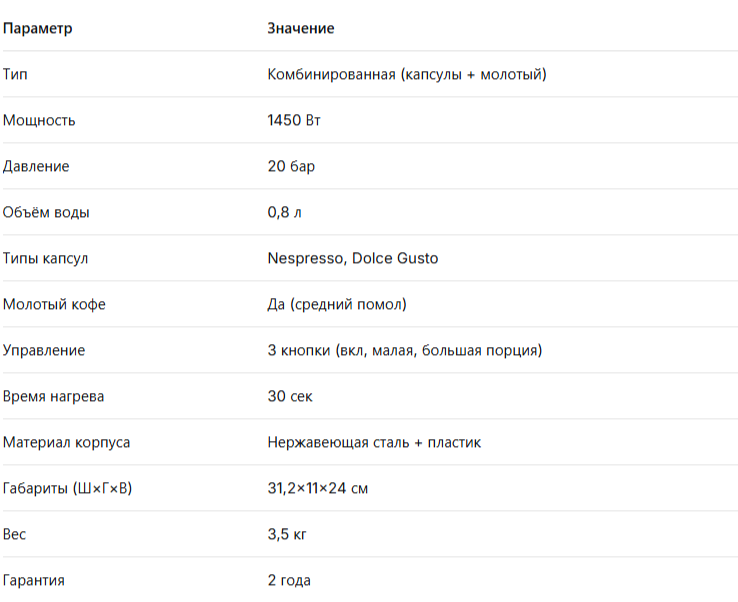This screenshot has height=602, width=738.
Task: Click the 3,5 кг weight value
Action: tap(287, 534)
